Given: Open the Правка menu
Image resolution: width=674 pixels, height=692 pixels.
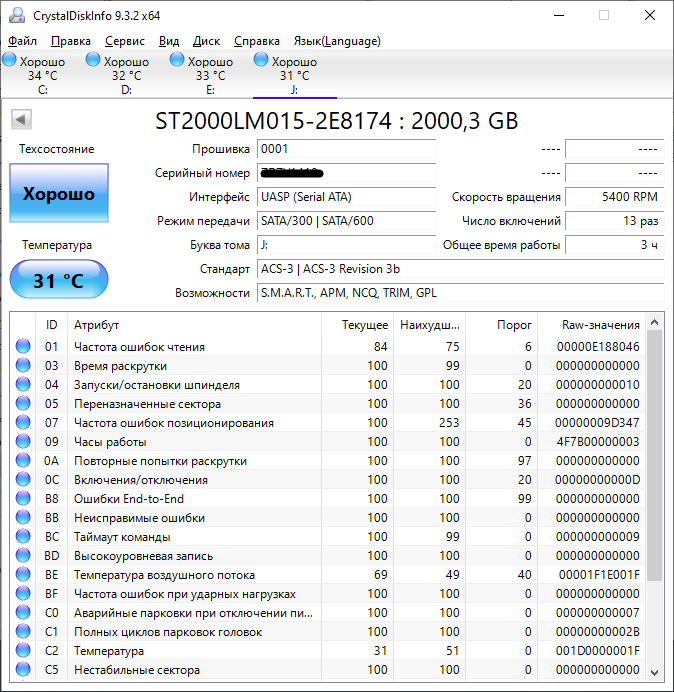Looking at the screenshot, I should pyautogui.click(x=71, y=41).
